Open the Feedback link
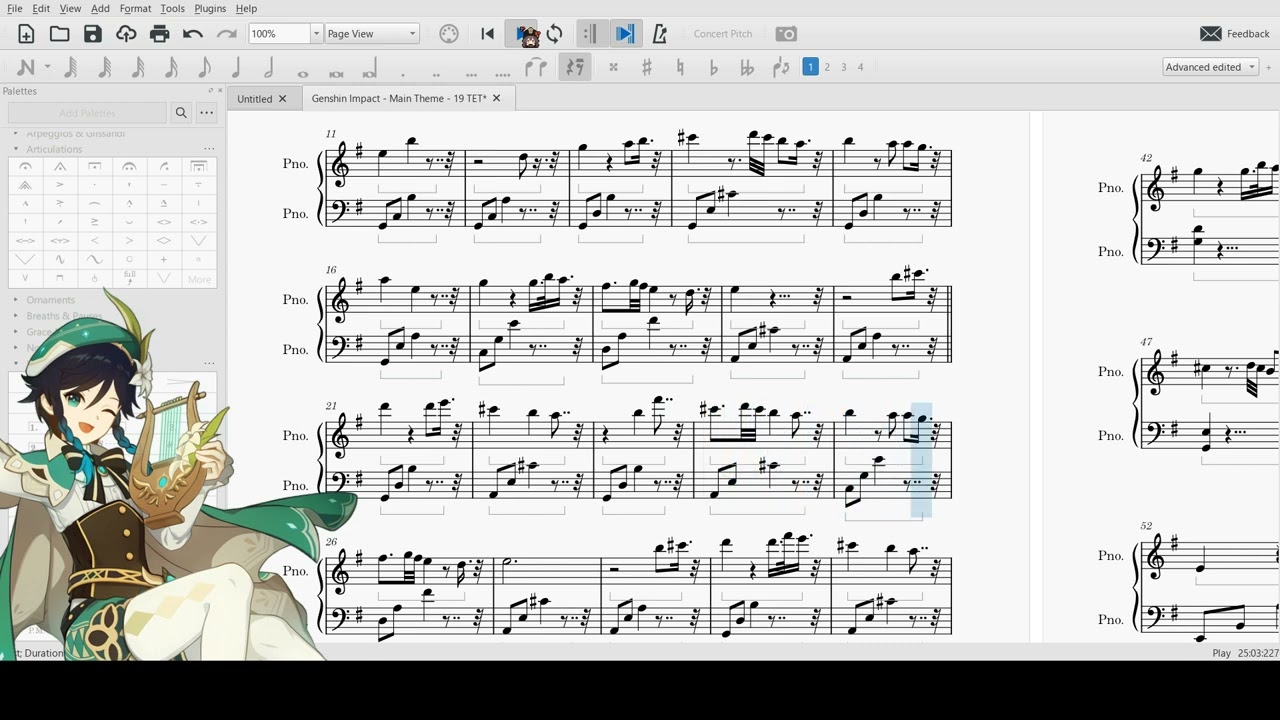The height and width of the screenshot is (720, 1280). coord(1235,34)
